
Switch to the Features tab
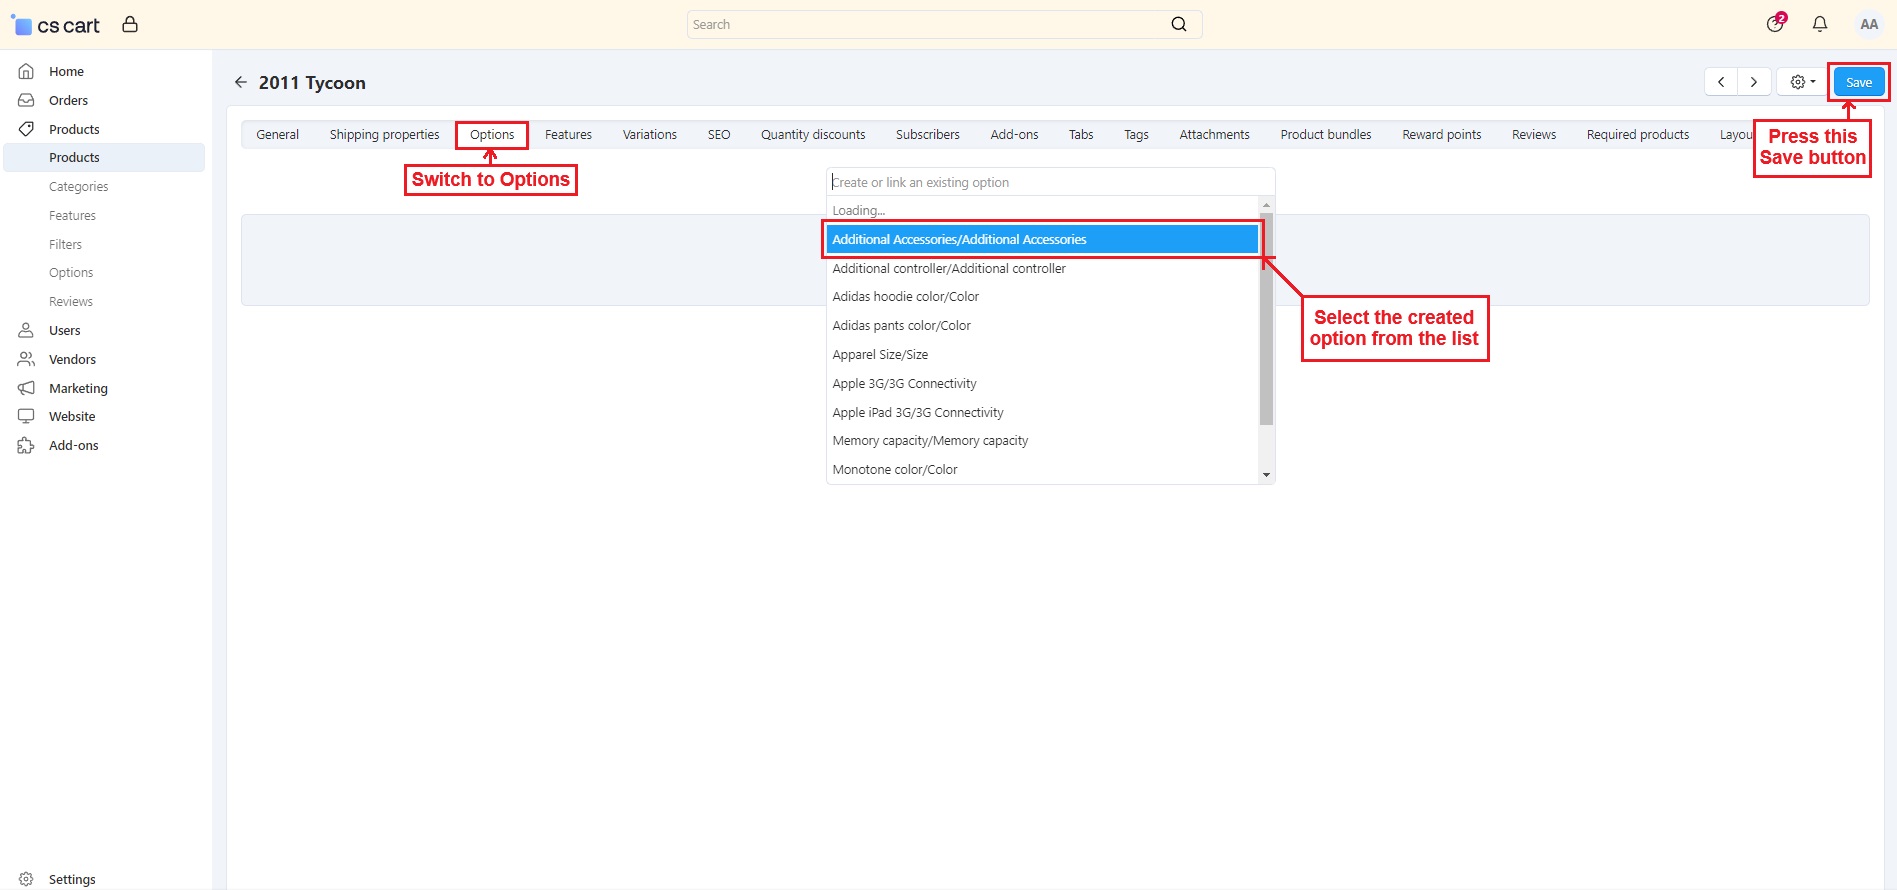(x=568, y=134)
